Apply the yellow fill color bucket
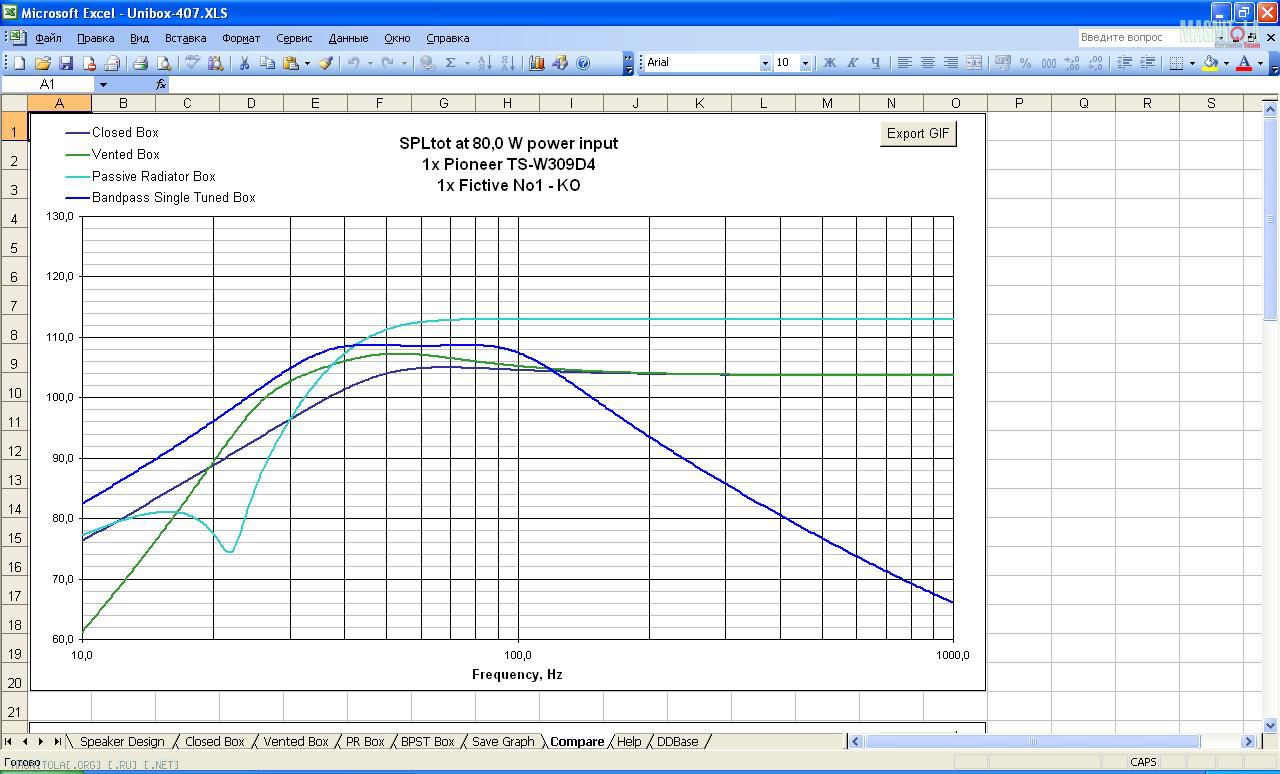The height and width of the screenshot is (774, 1280). 1210,63
